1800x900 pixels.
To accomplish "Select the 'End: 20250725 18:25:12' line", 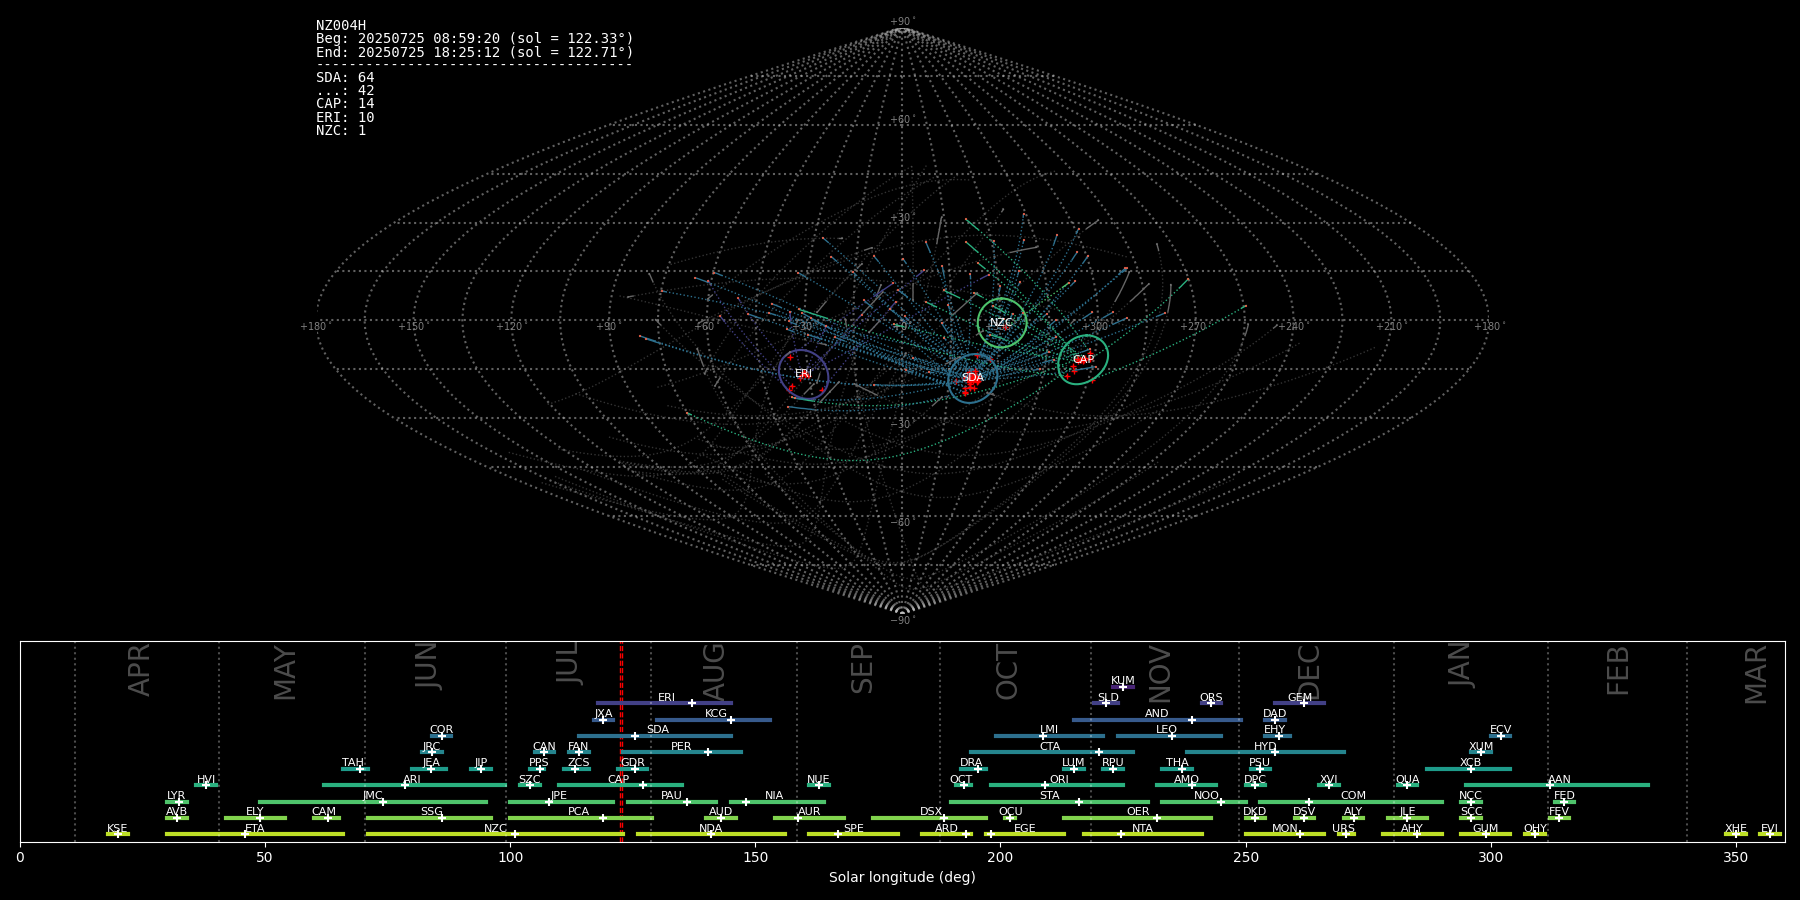I will pyautogui.click(x=475, y=52).
